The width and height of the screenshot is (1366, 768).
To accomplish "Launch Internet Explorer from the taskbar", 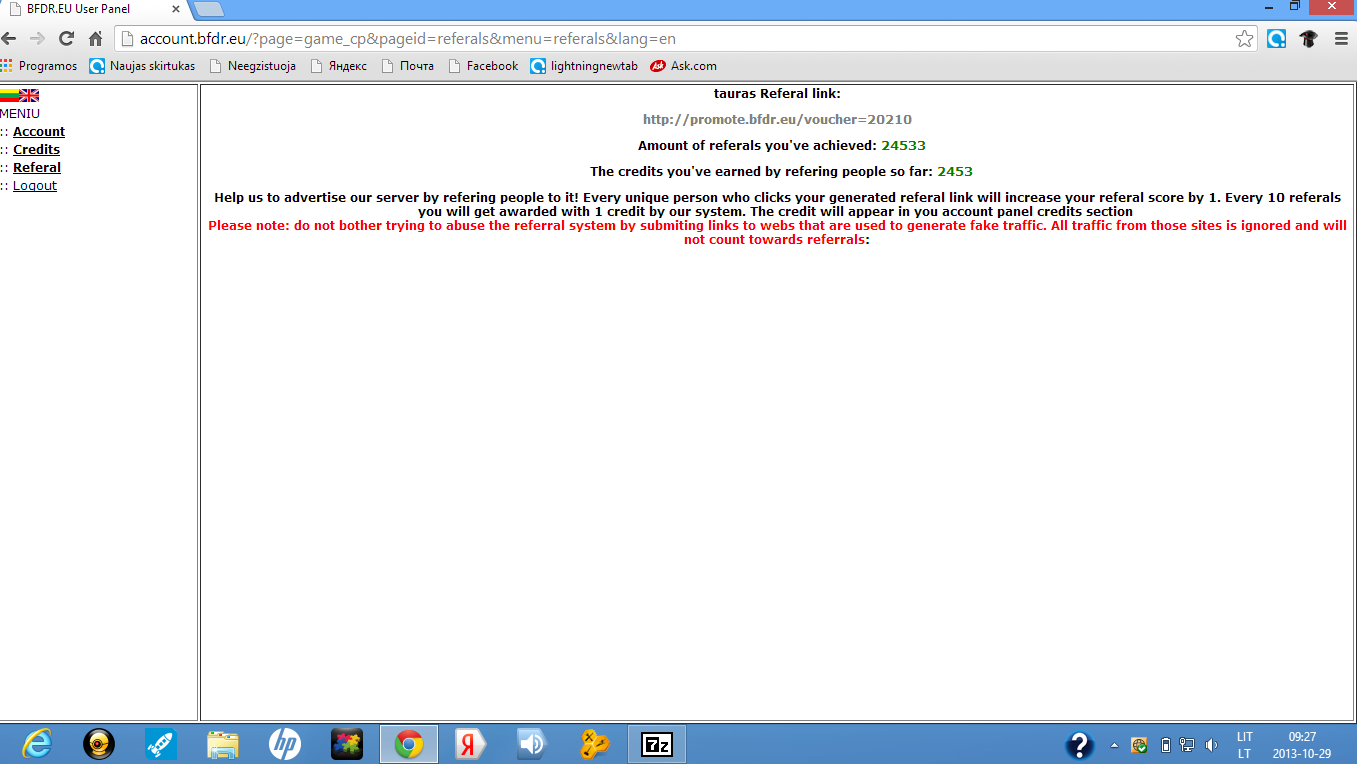I will click(x=37, y=744).
